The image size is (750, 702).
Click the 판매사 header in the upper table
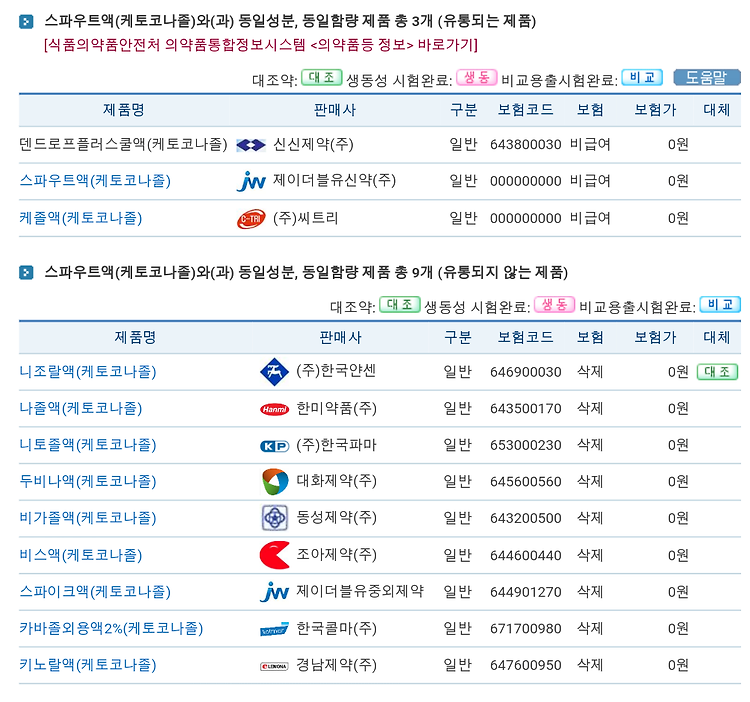click(335, 110)
